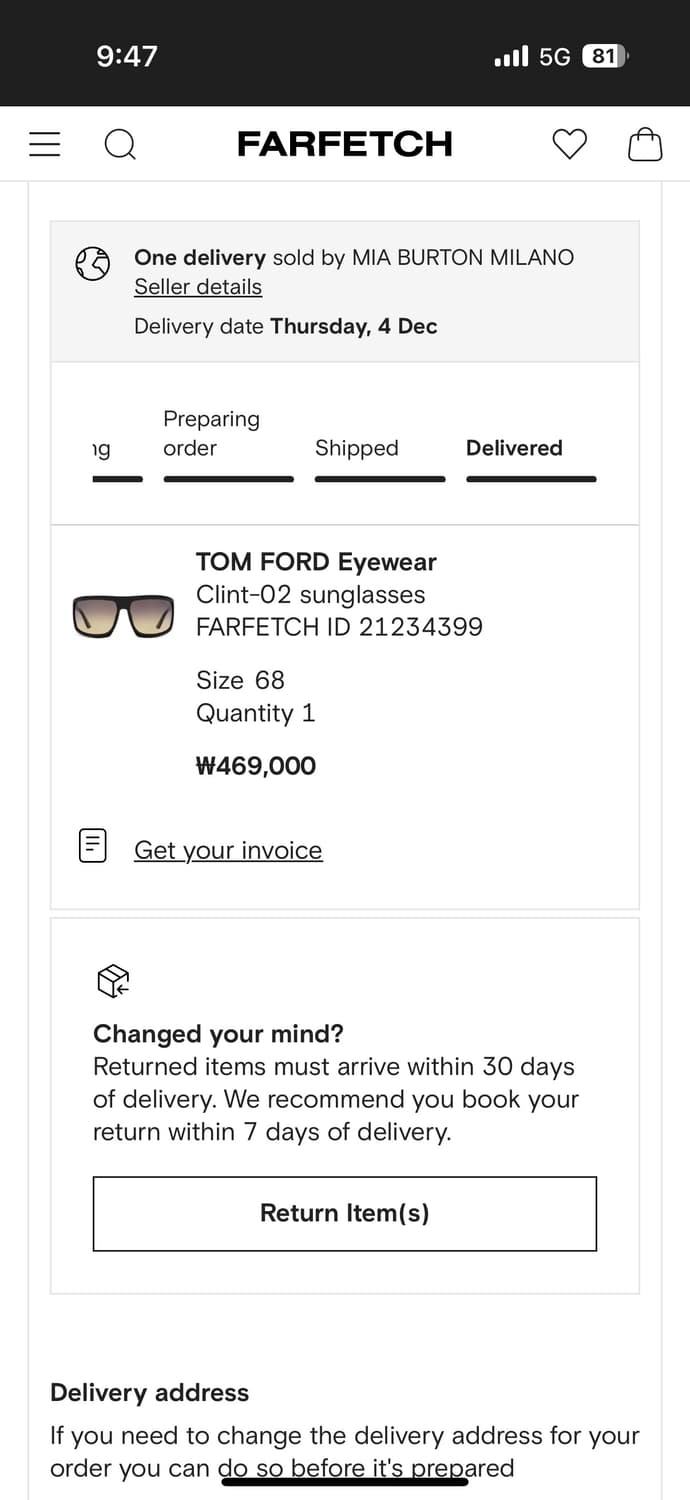Open the hamburger menu

point(45,145)
